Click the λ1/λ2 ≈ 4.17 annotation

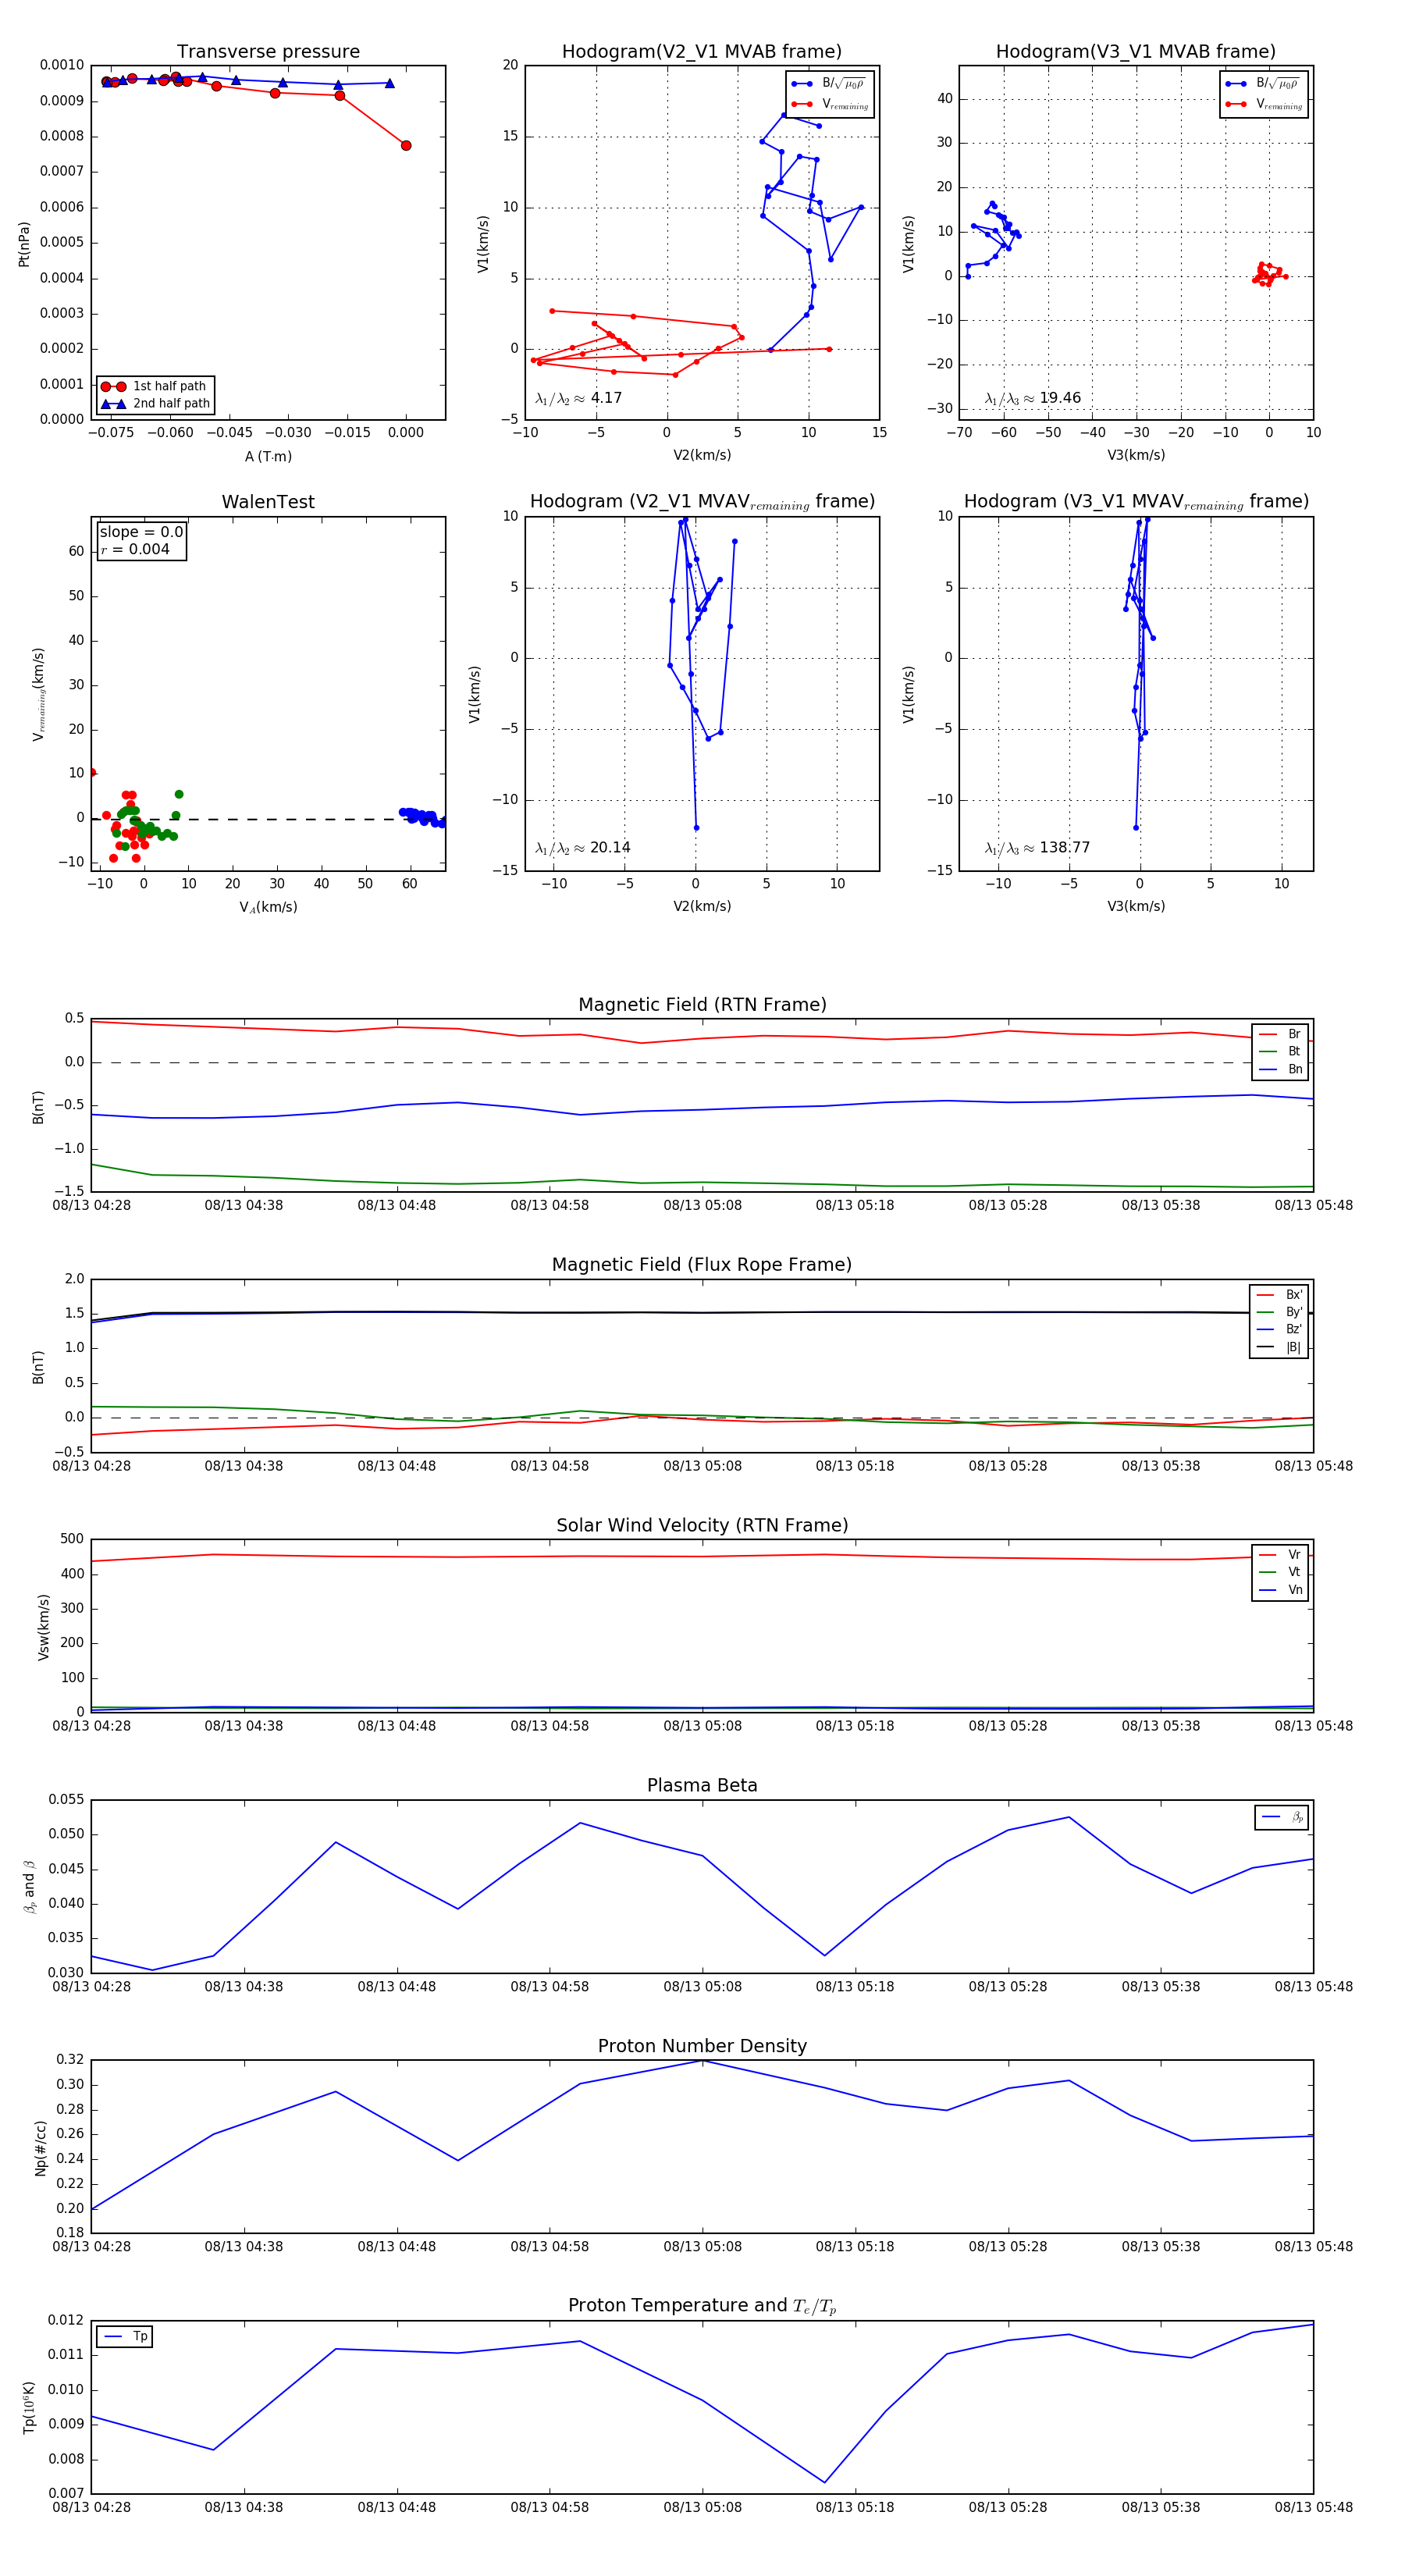578,398
